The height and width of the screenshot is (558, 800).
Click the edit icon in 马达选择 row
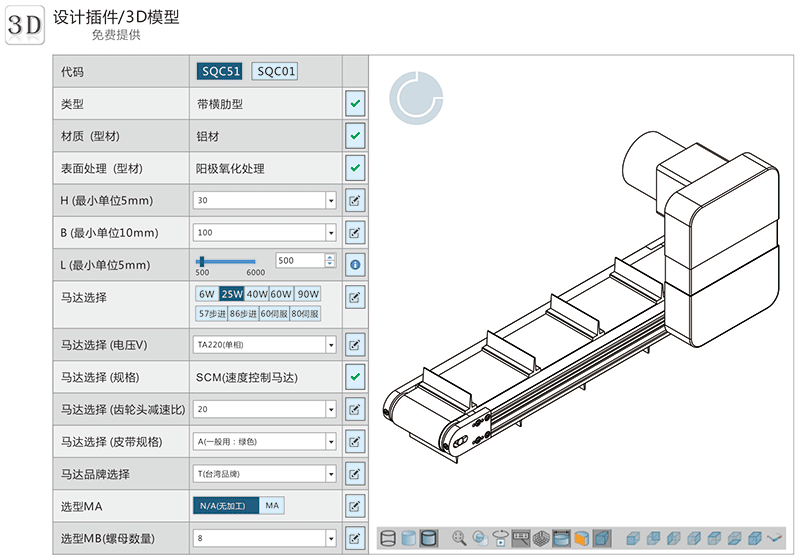point(355,297)
